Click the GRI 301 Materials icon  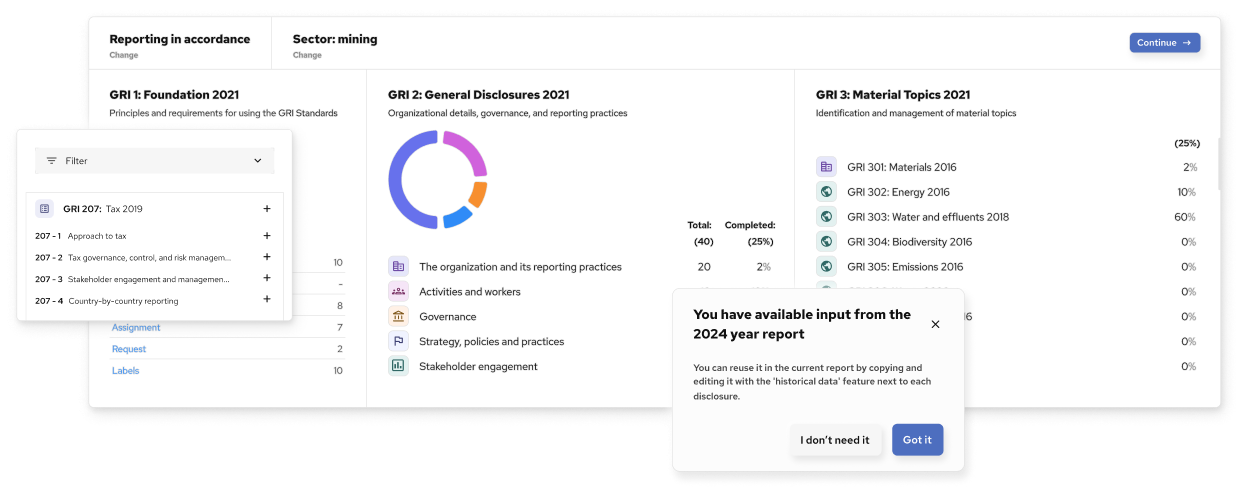[x=826, y=167]
